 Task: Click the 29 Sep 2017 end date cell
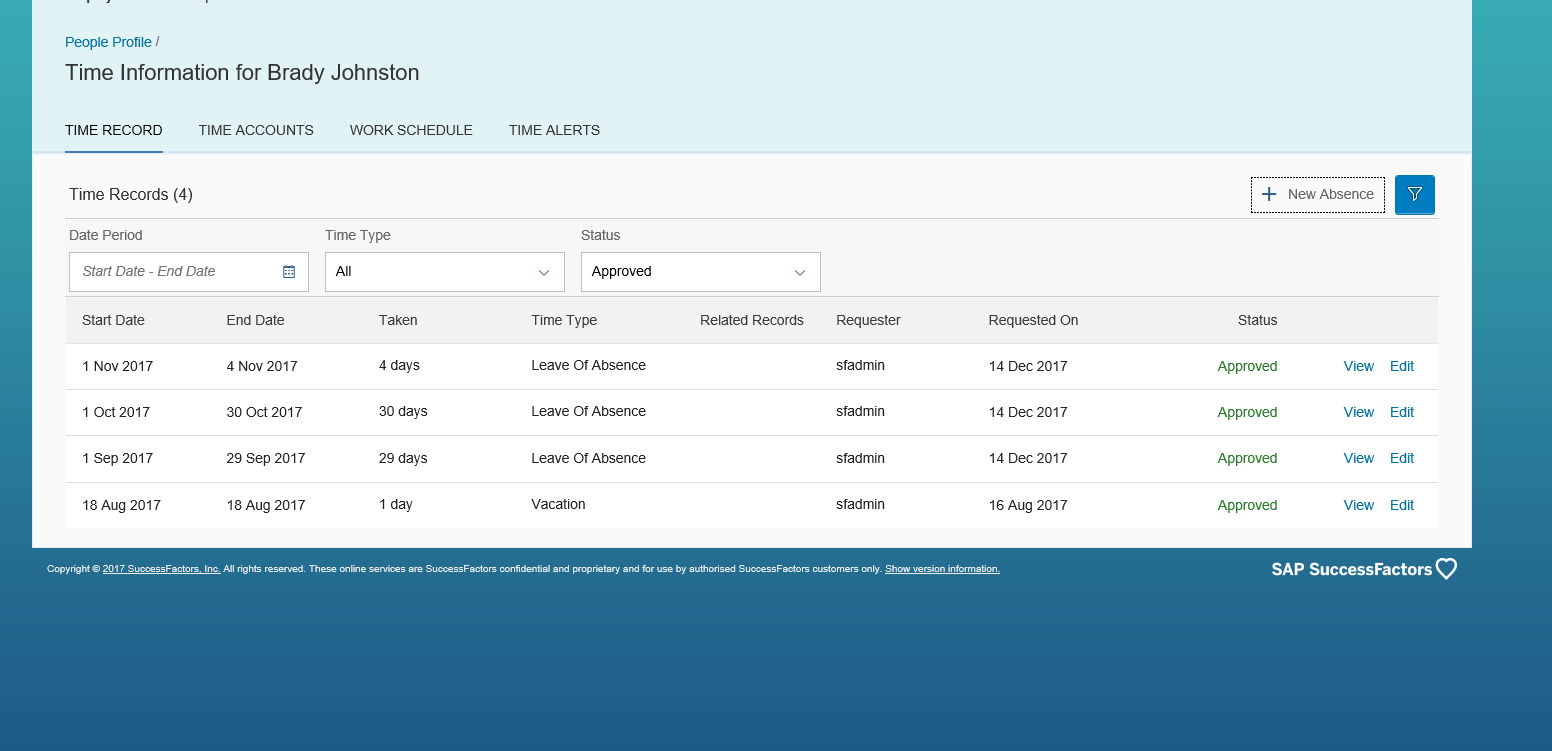(266, 458)
